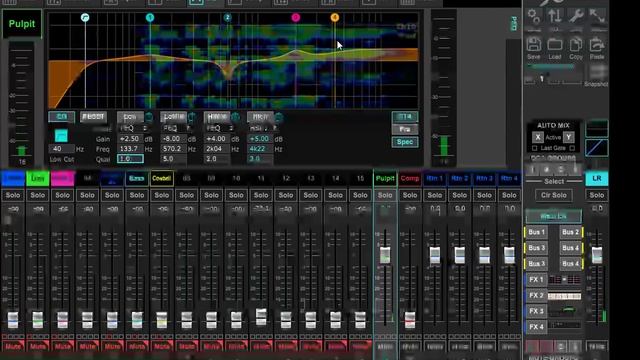Click the High band gain field +5.00
640x360 pixels.
[260, 139]
